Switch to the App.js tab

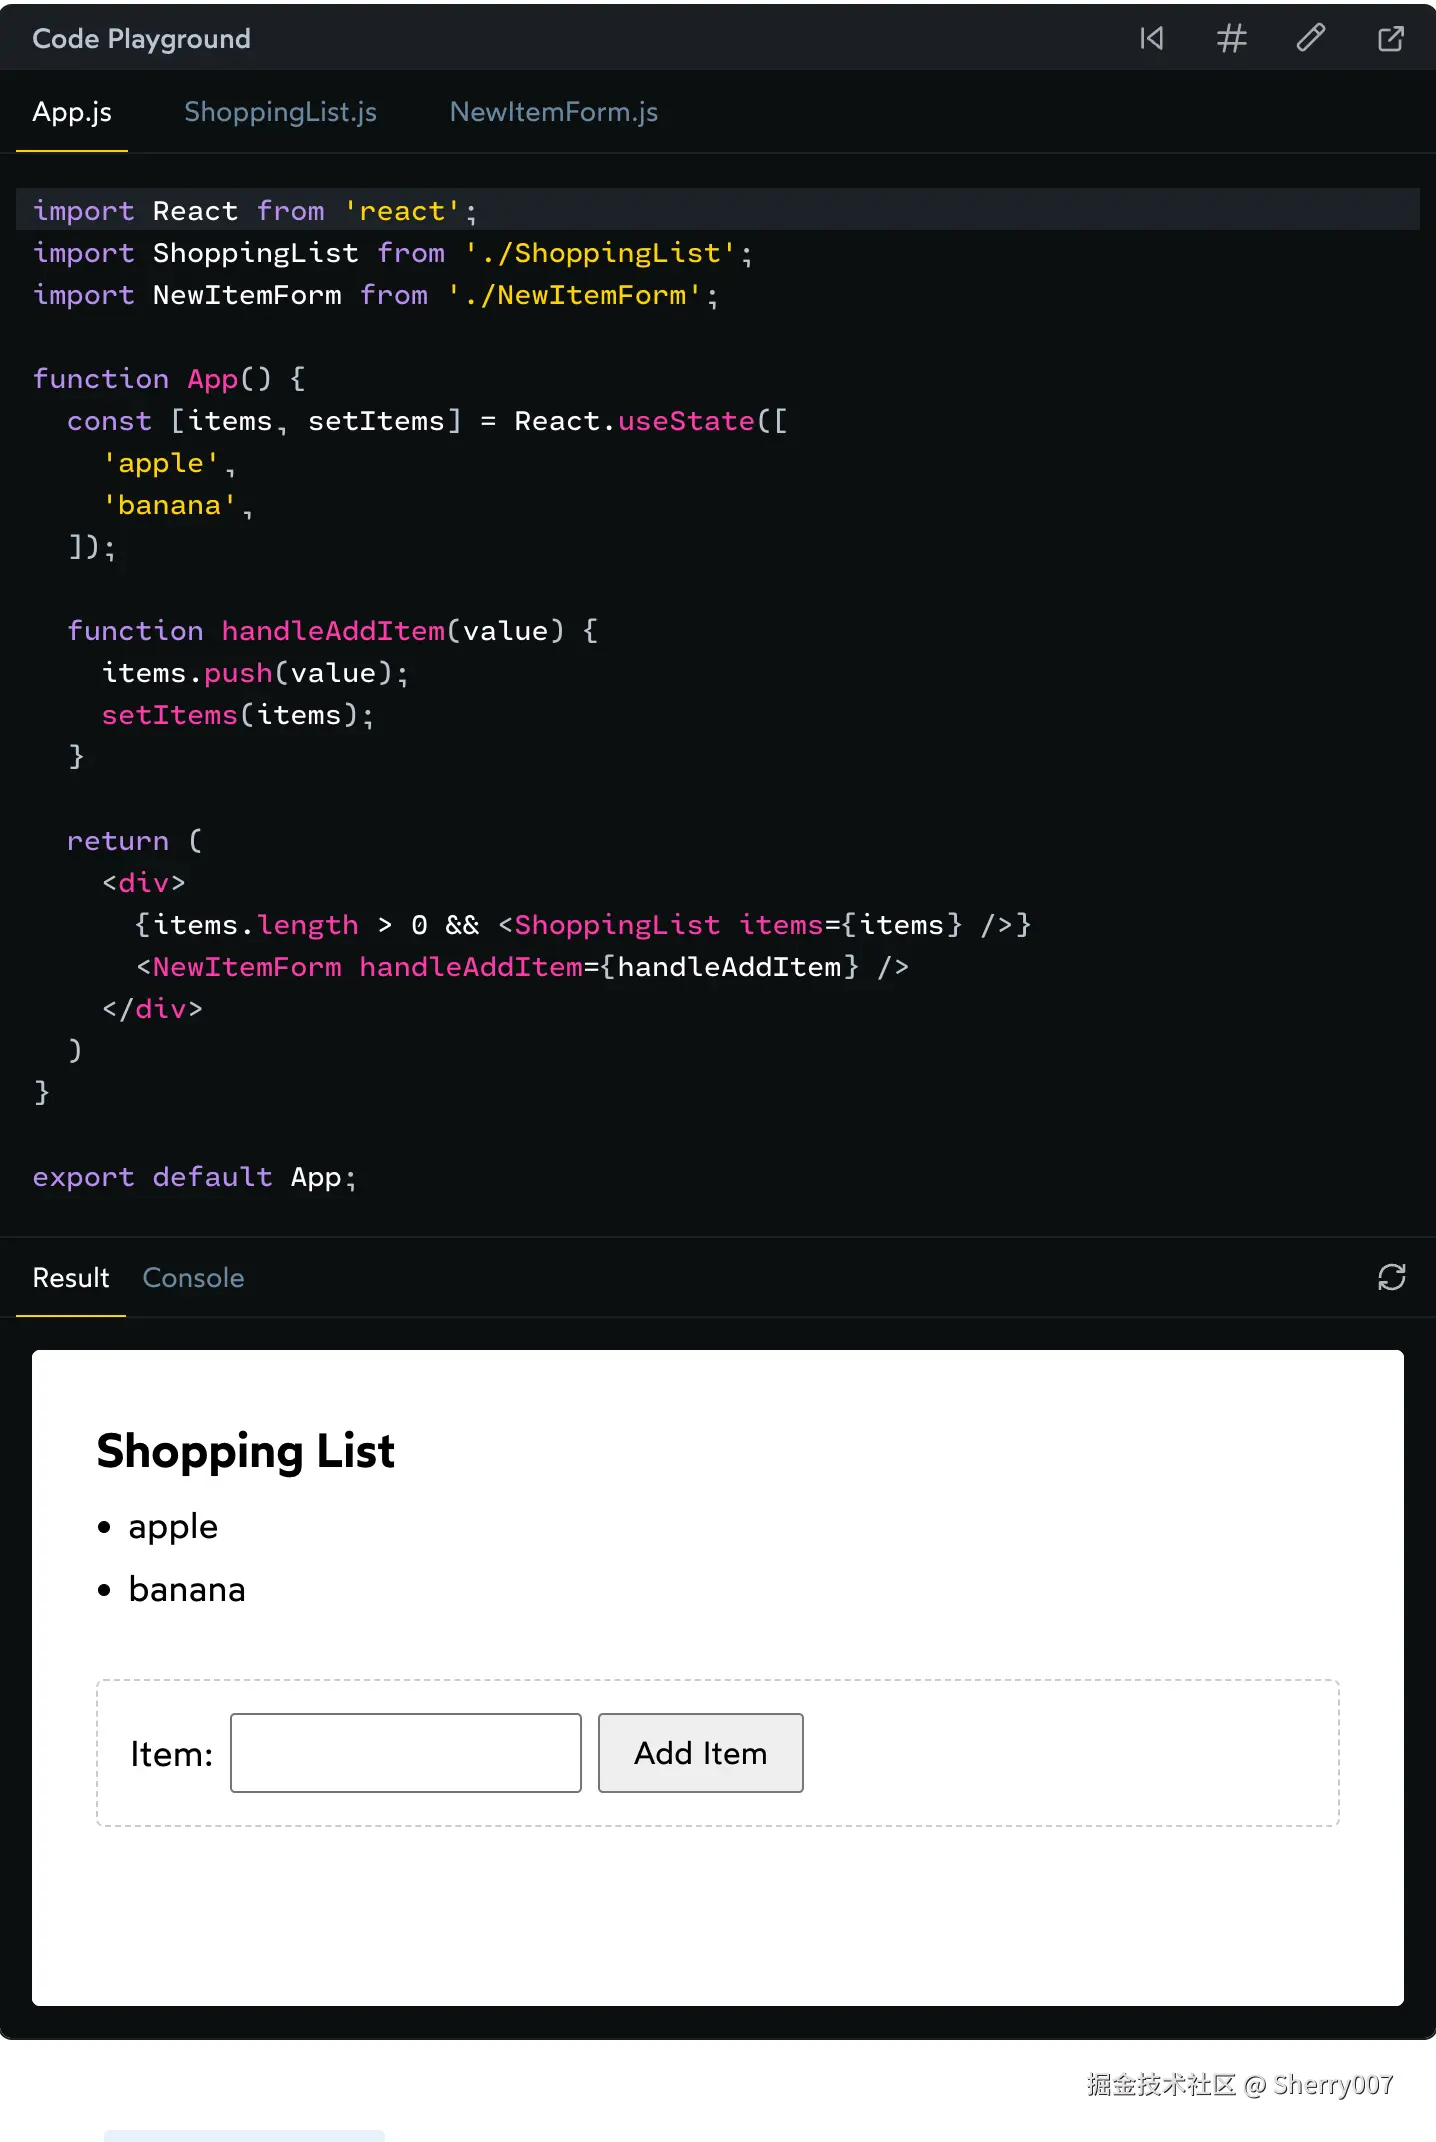coord(72,112)
